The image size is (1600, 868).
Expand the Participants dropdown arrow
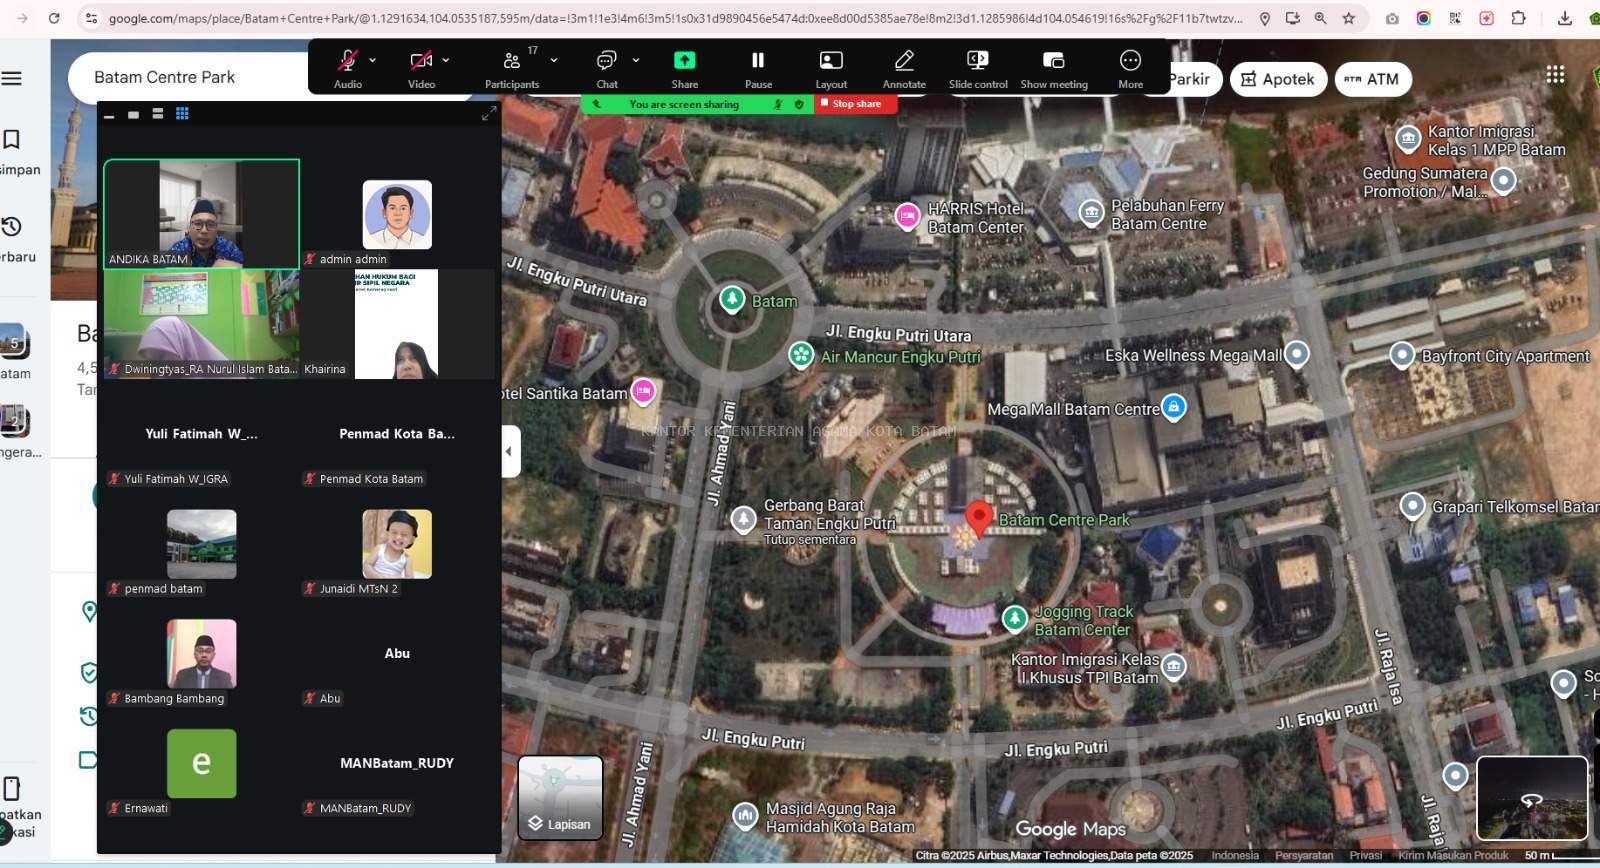click(x=554, y=60)
